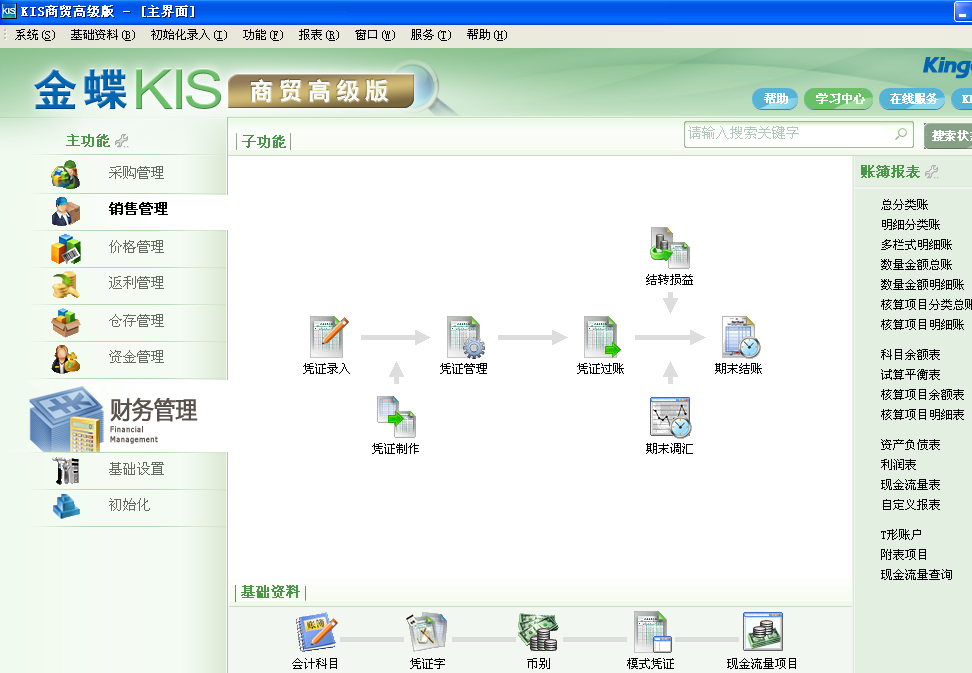Open the T形账户 link
Screen dimensions: 972x673
click(x=901, y=534)
